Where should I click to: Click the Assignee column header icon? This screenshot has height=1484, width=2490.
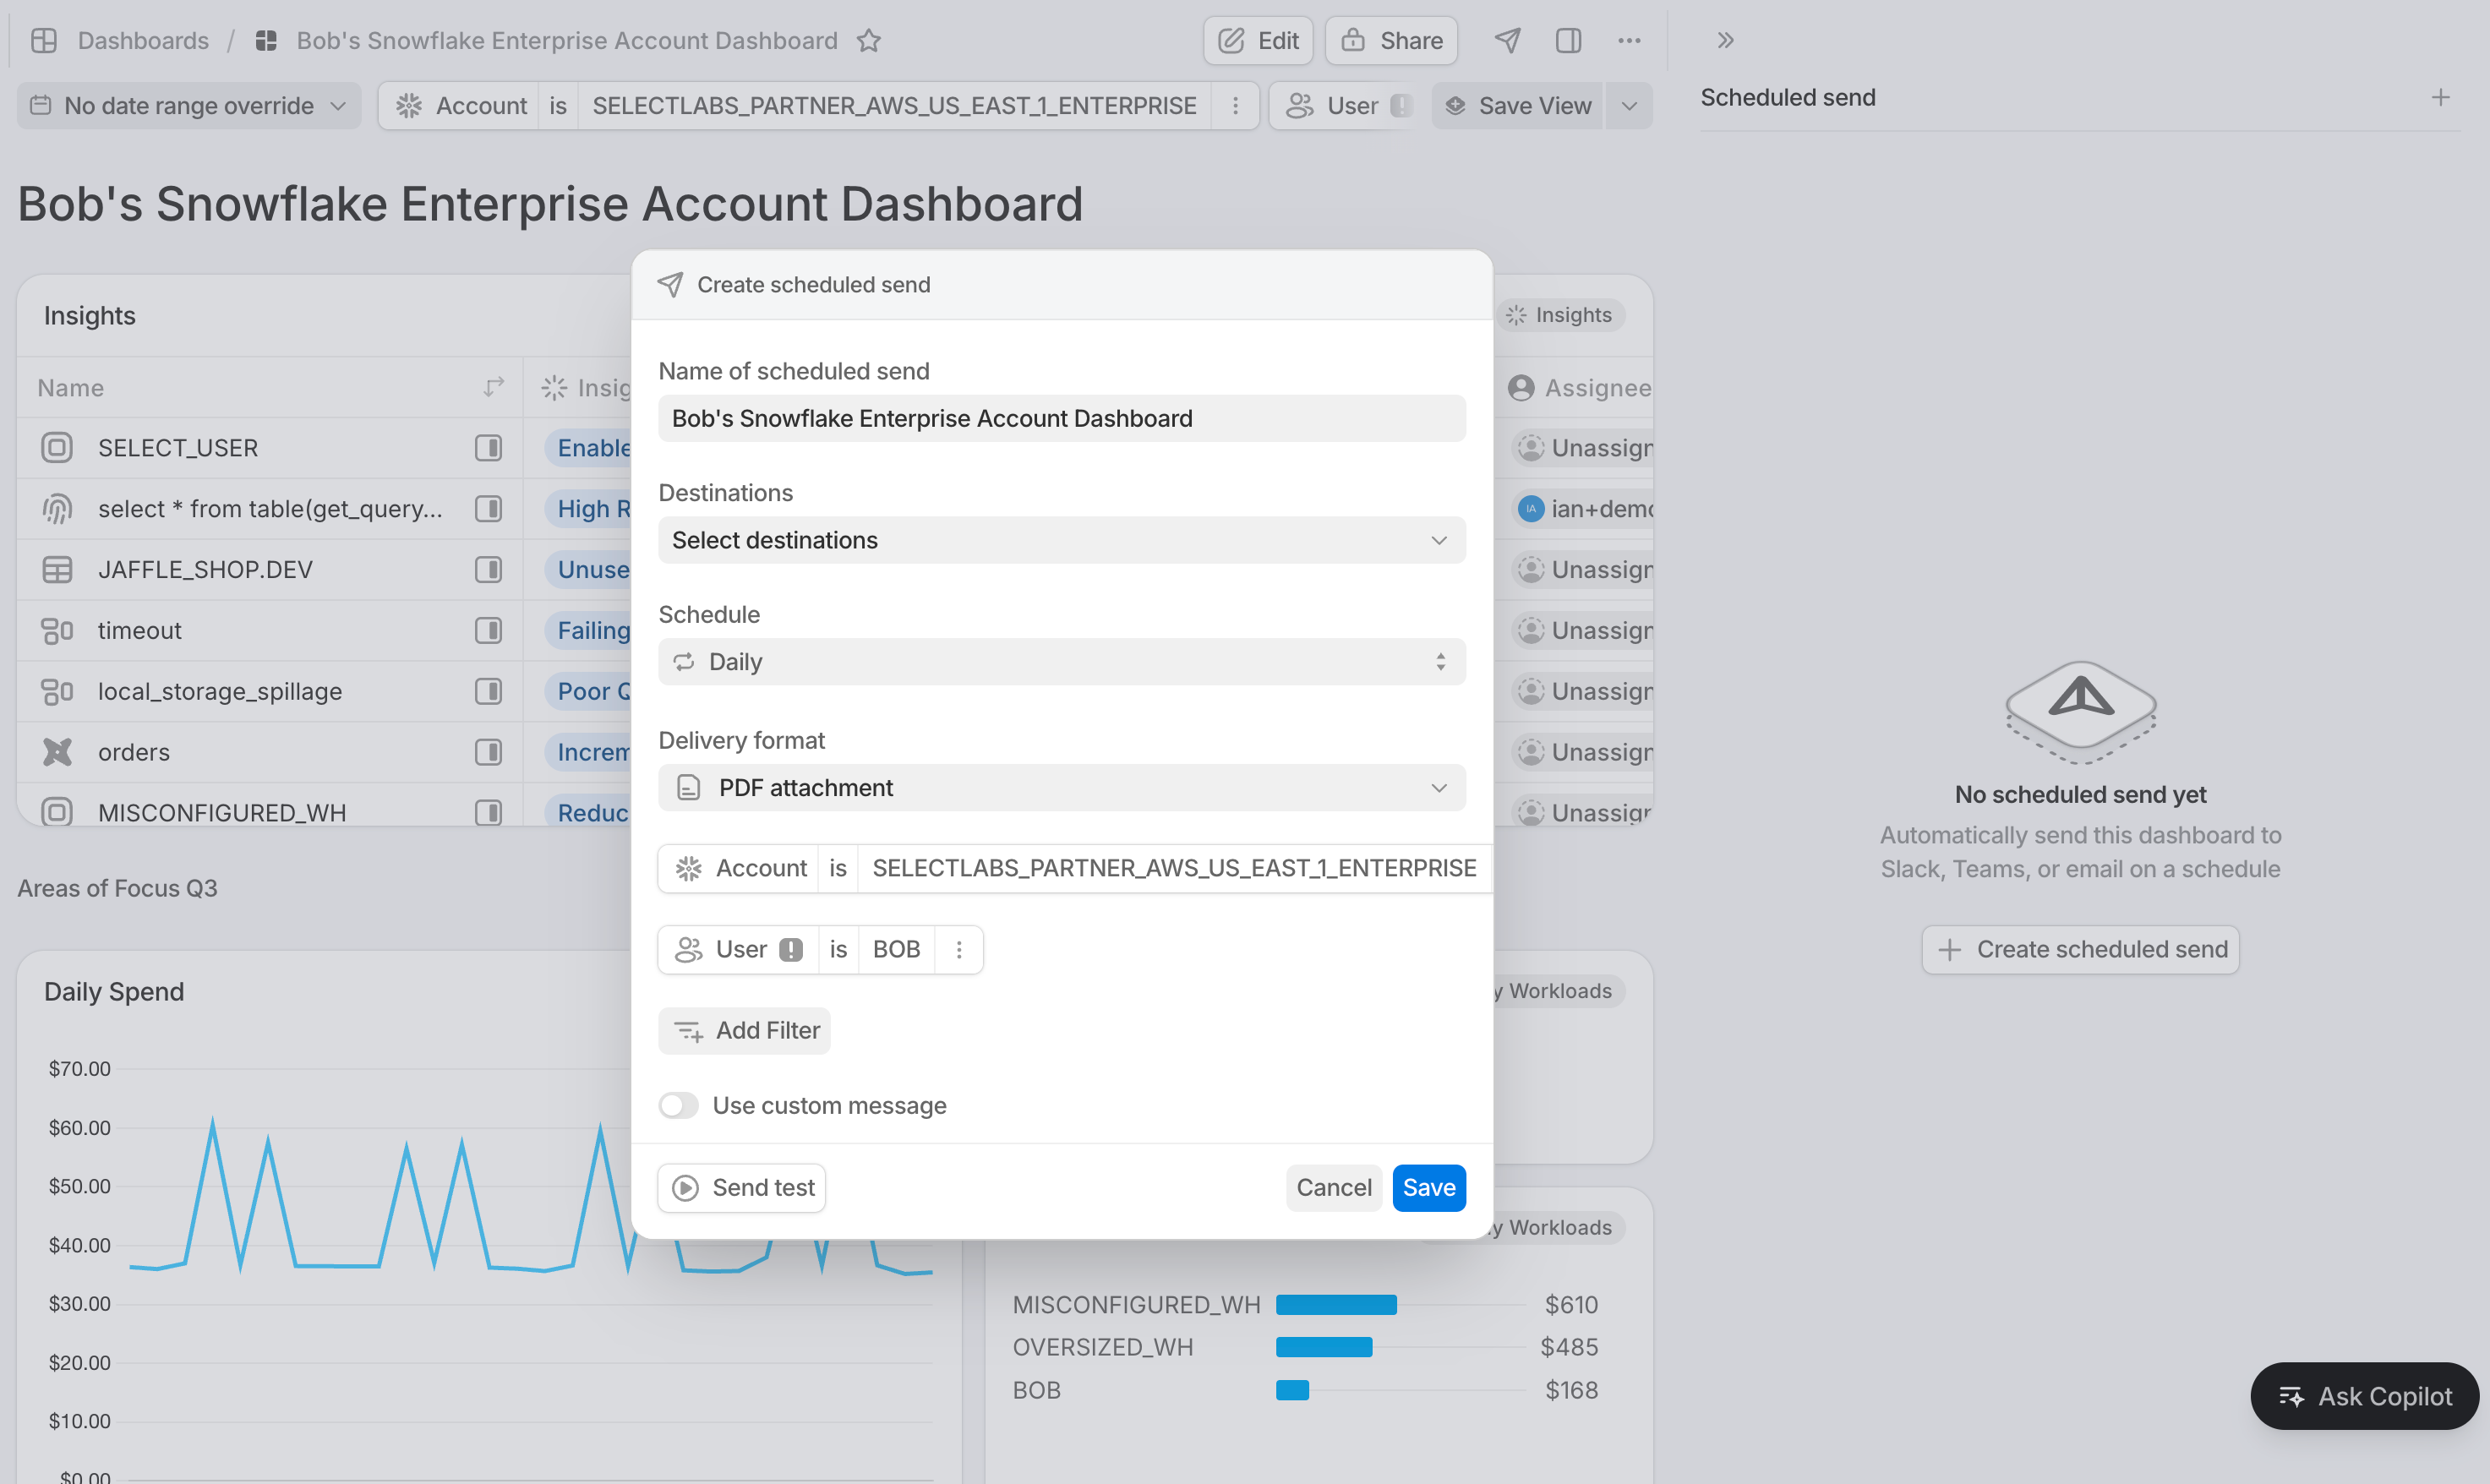click(x=1521, y=387)
